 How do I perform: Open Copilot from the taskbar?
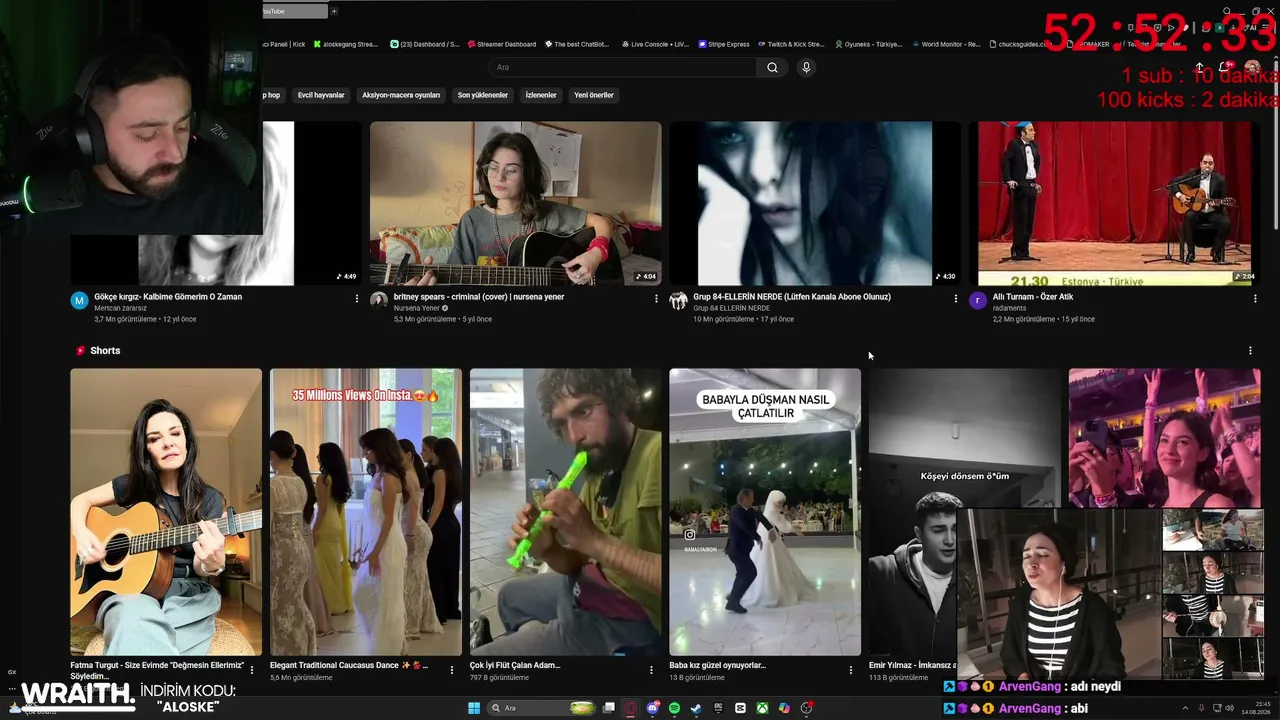click(784, 708)
